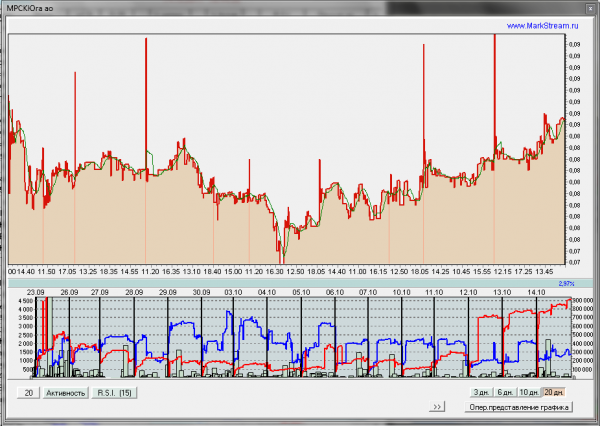This screenshot has height=426, width=600.
Task: Open the 'Активность' indicator button
Action: [65, 393]
